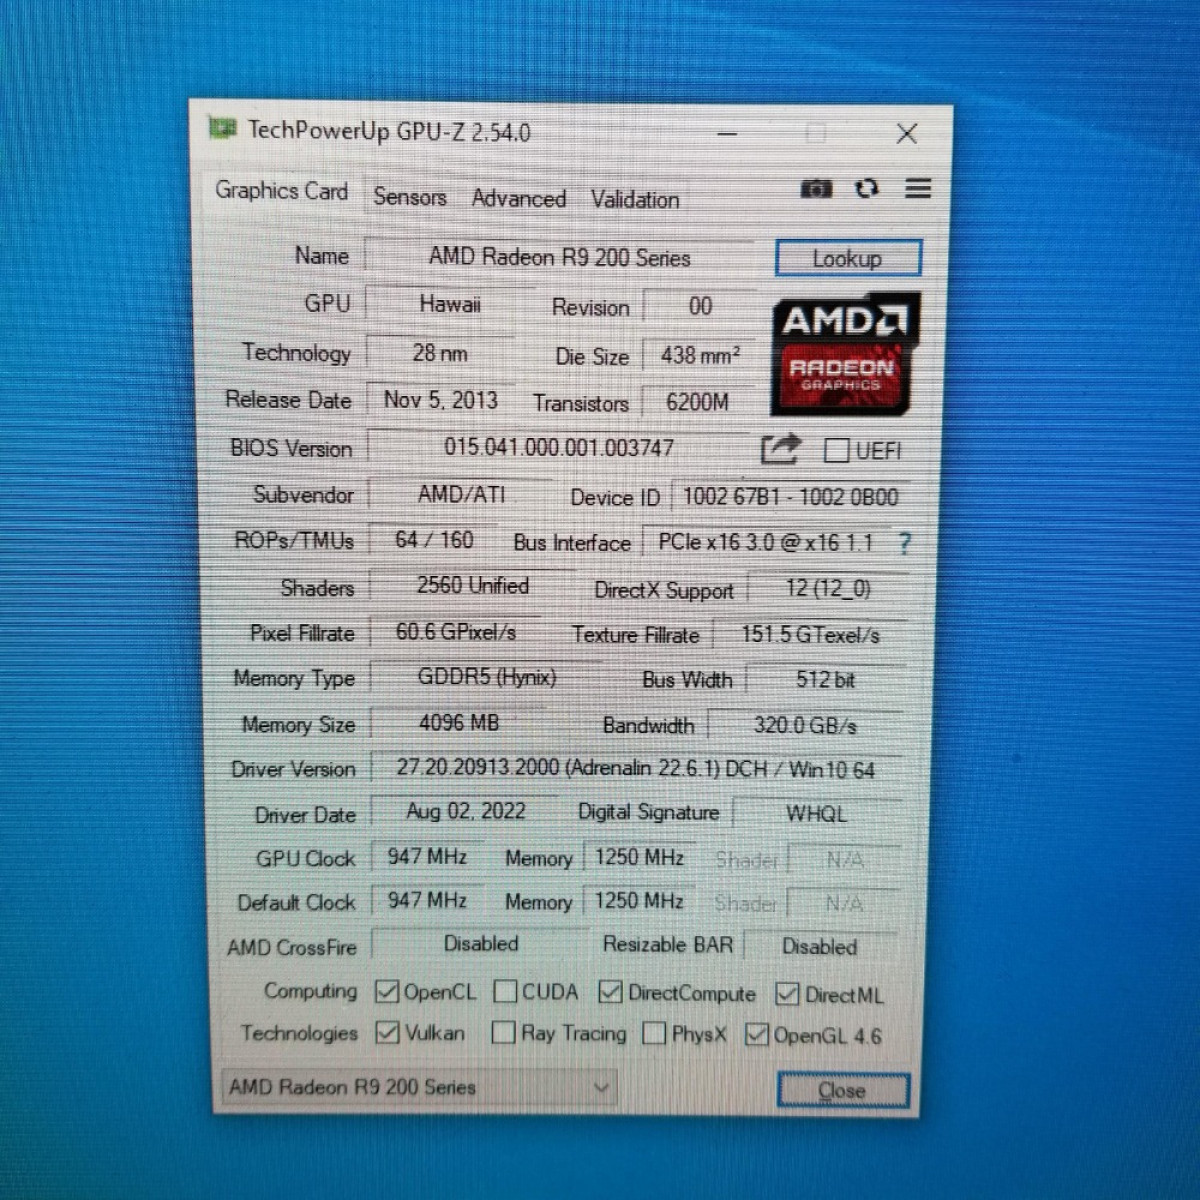
Task: Click the BIOS Version value field
Action: coord(560,447)
